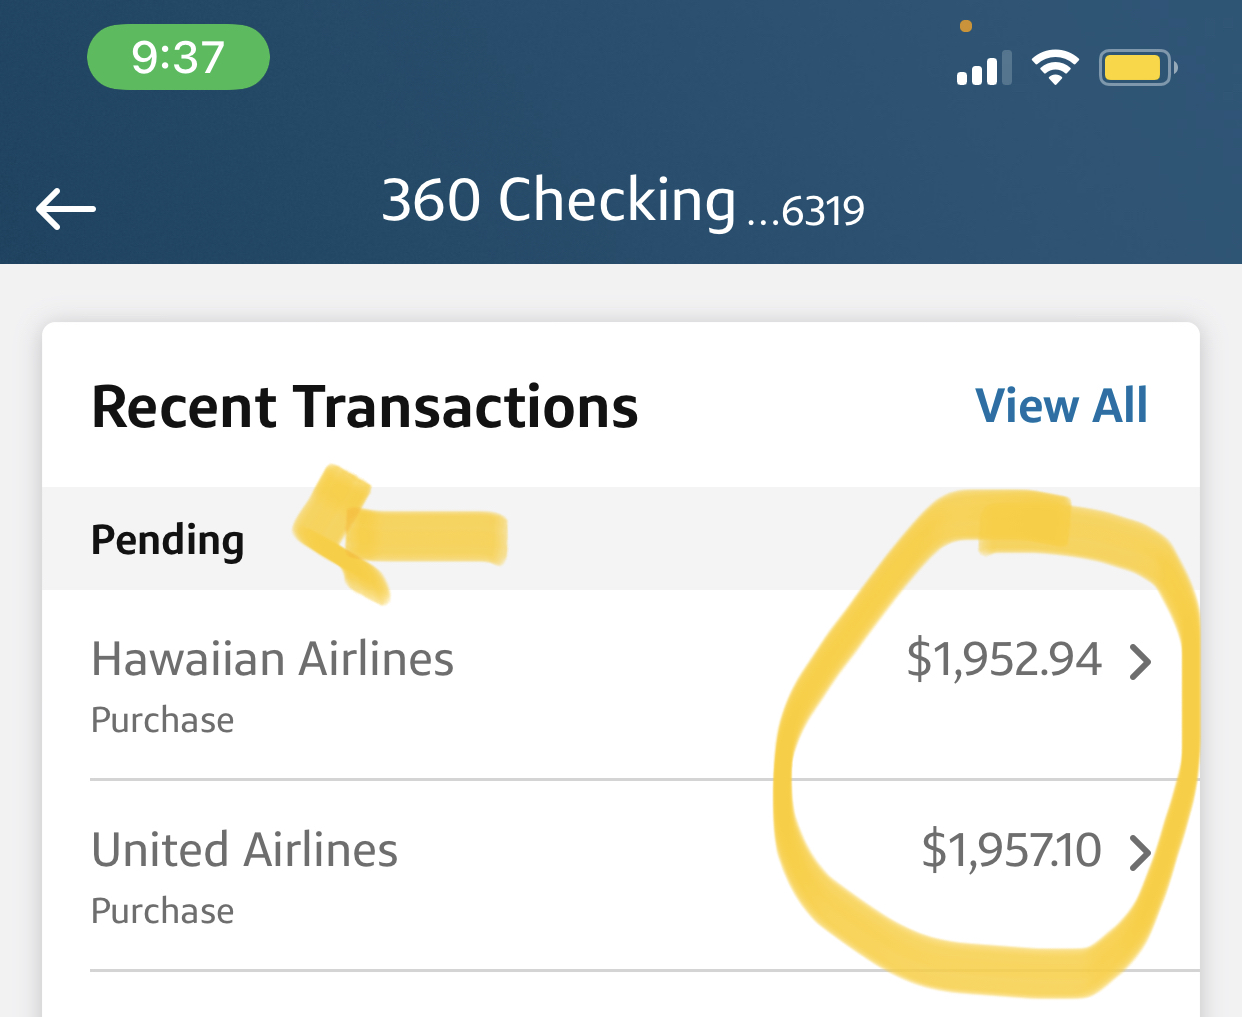The height and width of the screenshot is (1017, 1242).
Task: Tap the Wi-Fi status icon
Action: [1055, 68]
